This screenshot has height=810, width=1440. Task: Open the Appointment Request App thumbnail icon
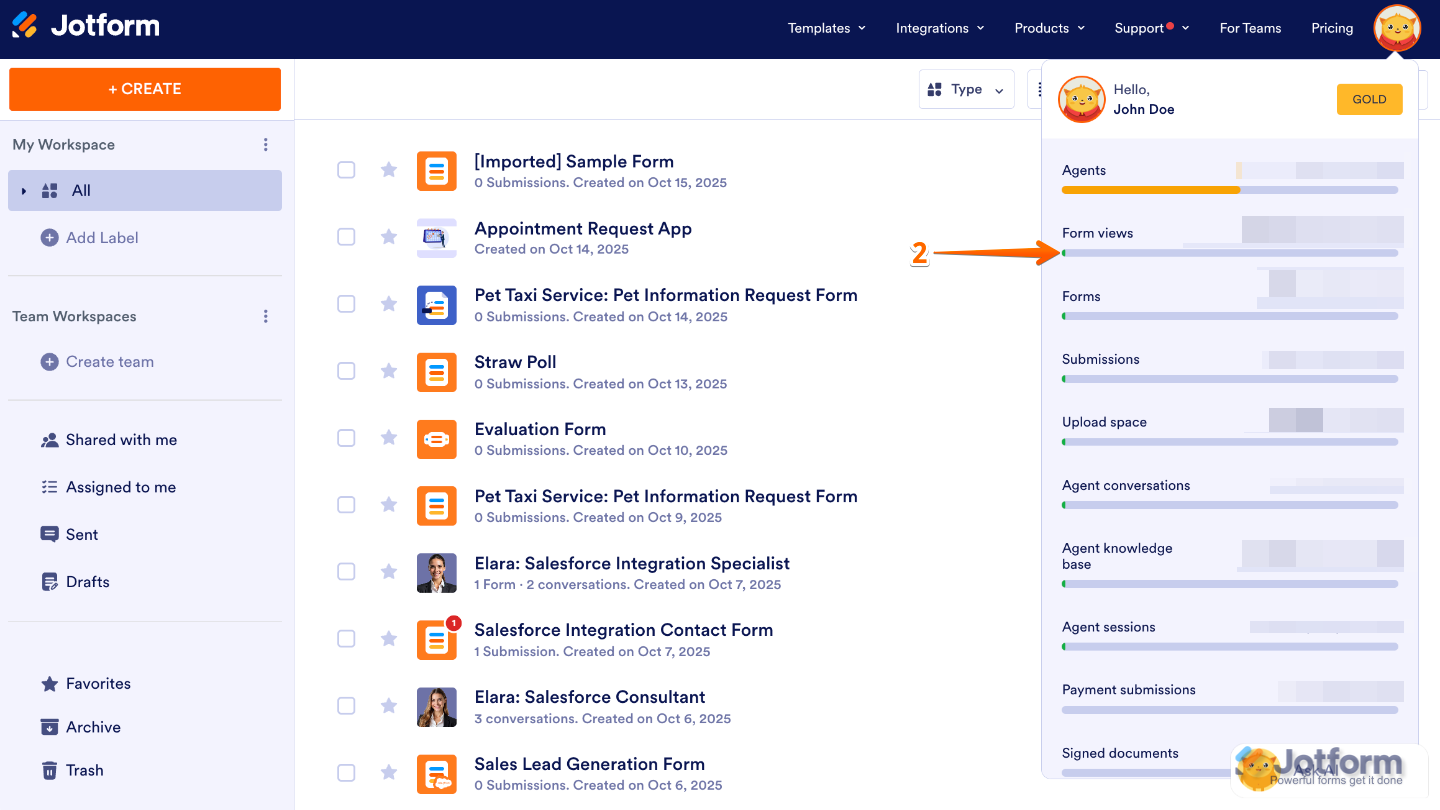pyautogui.click(x=437, y=238)
